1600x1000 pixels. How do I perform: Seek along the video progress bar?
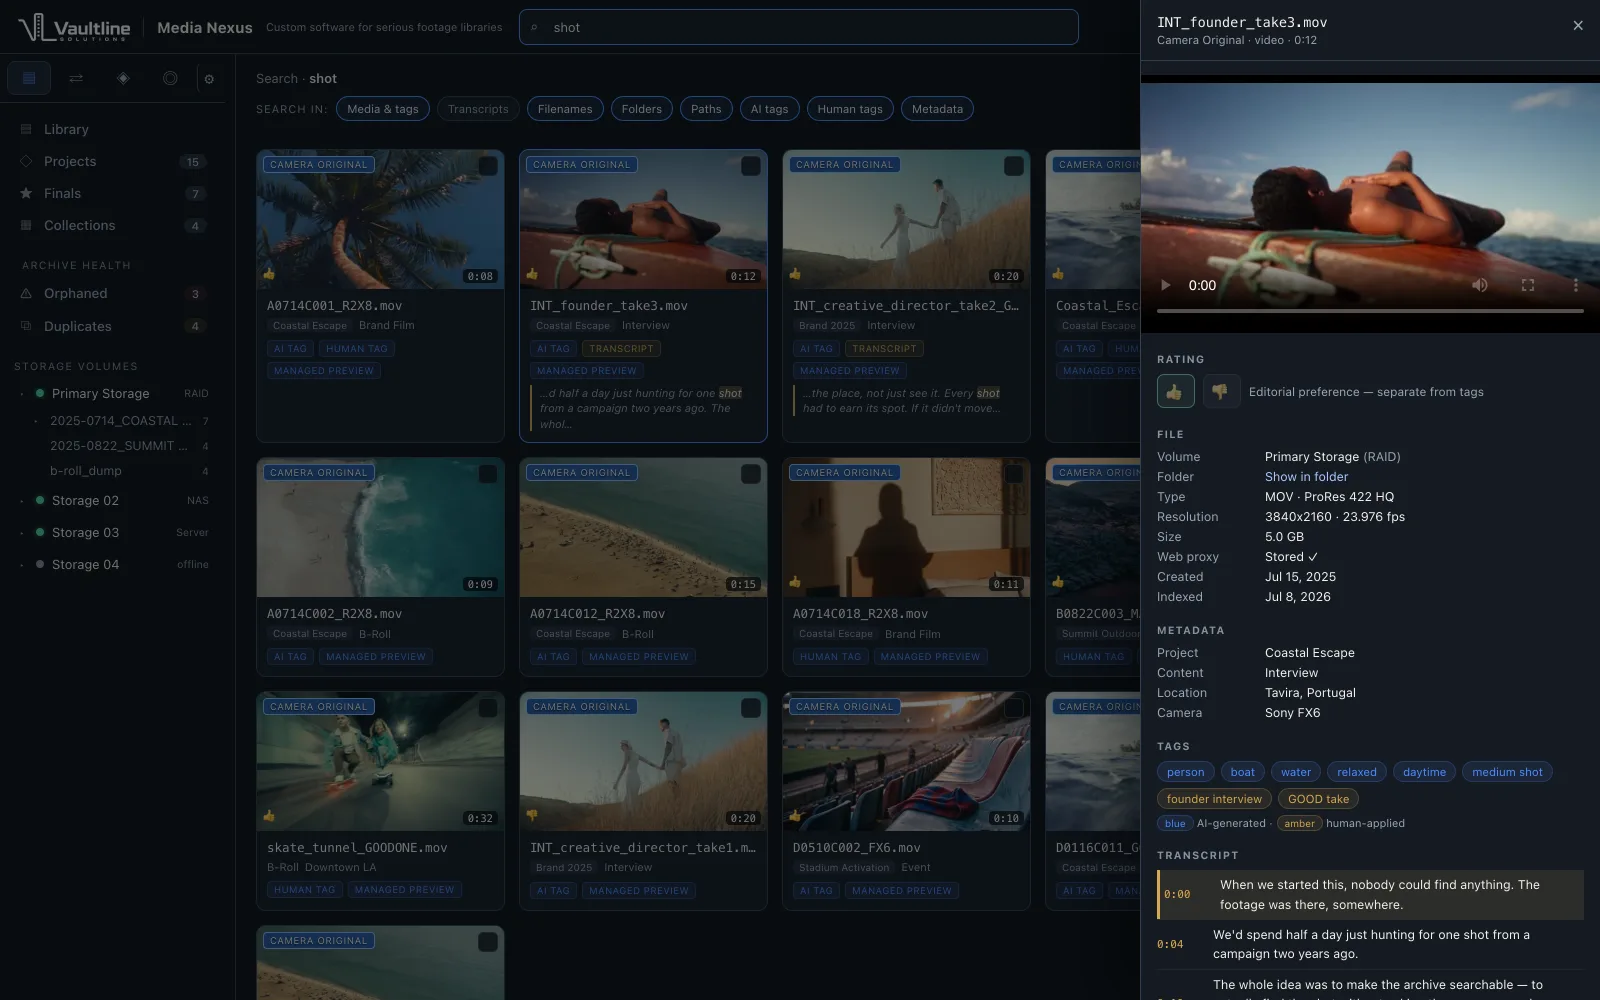pos(1370,311)
